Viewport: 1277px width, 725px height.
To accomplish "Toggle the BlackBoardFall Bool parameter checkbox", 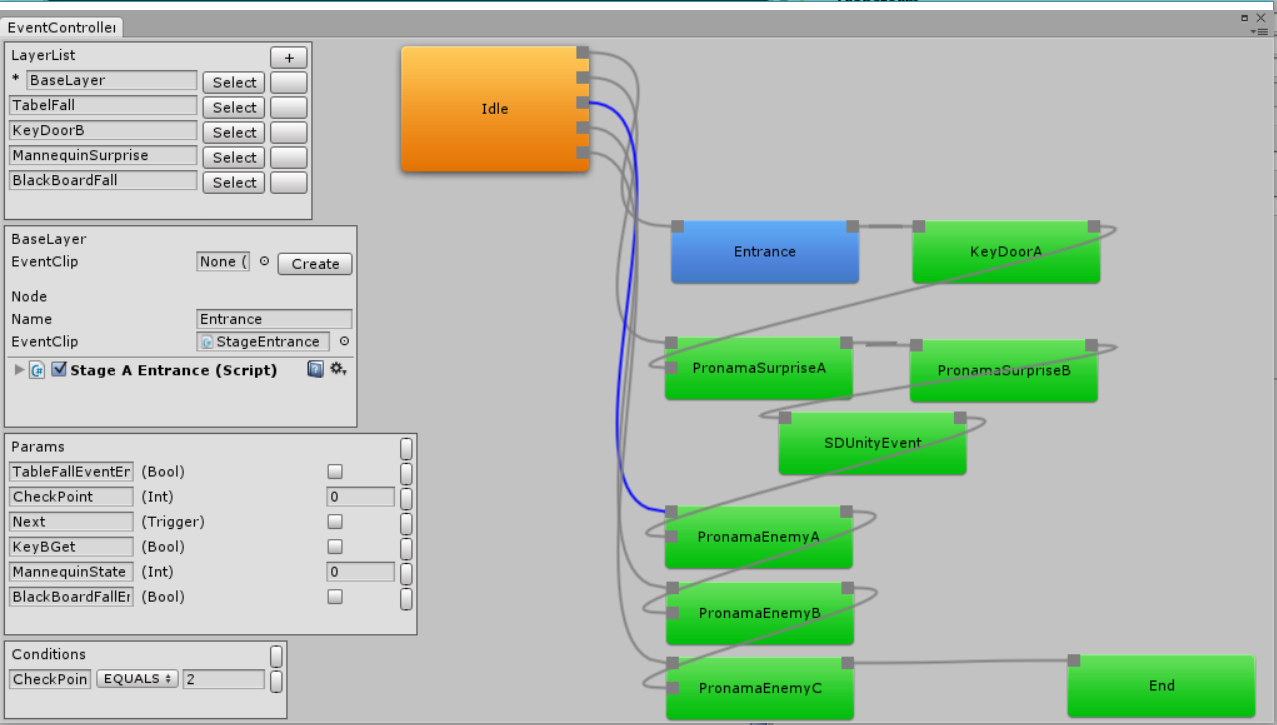I will tap(335, 596).
